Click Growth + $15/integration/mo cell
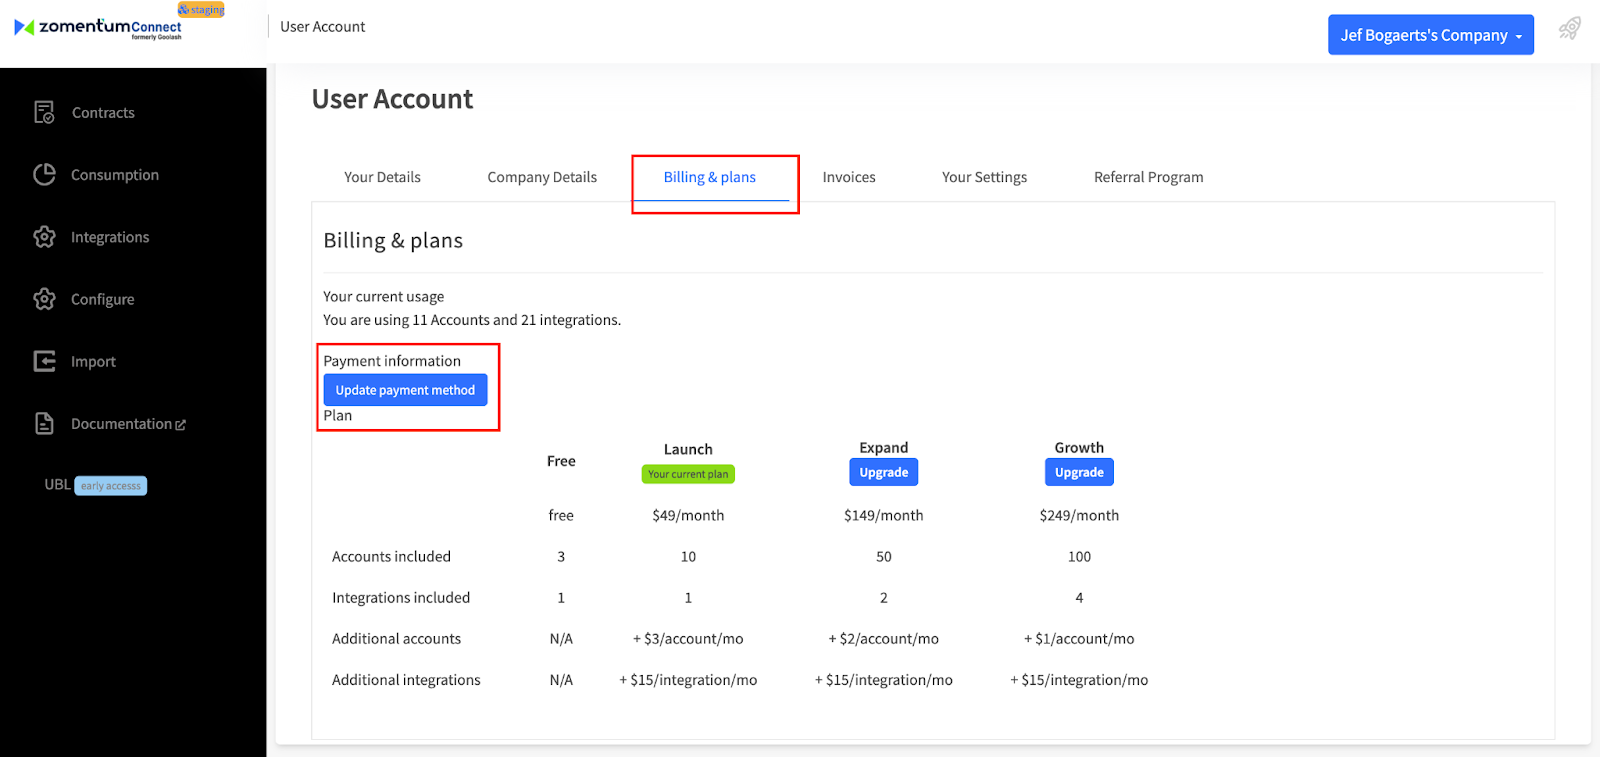Image resolution: width=1600 pixels, height=757 pixels. point(1079,679)
